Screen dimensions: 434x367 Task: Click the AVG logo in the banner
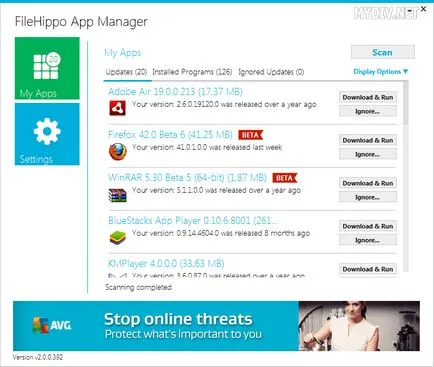click(52, 325)
